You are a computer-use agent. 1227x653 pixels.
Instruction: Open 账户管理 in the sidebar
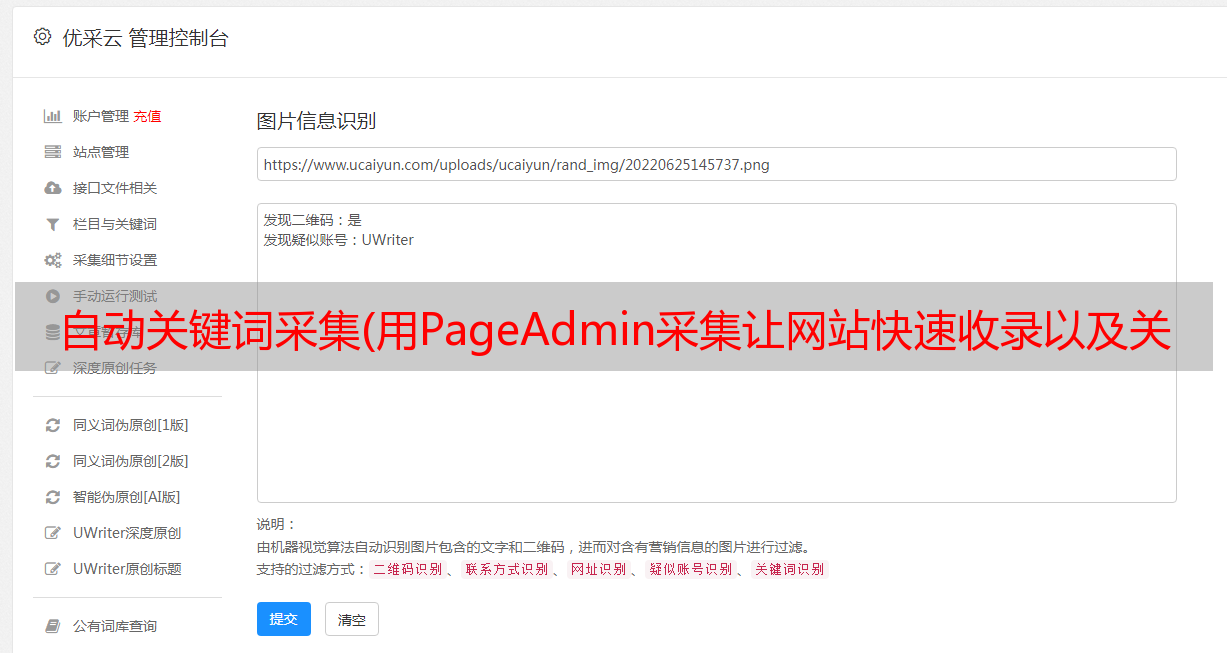[x=101, y=116]
